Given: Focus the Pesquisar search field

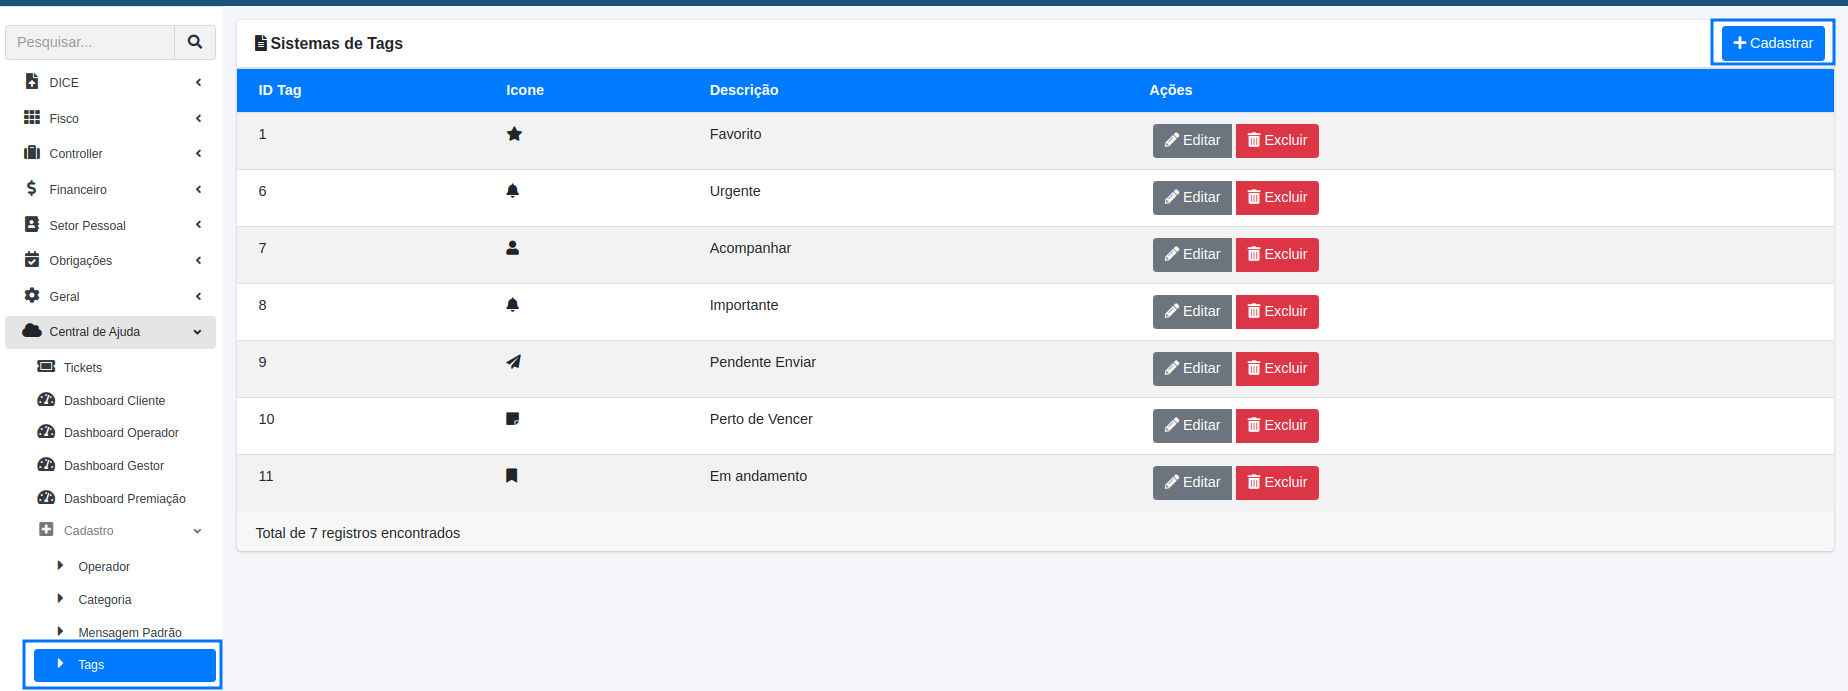Looking at the screenshot, I should (x=90, y=42).
